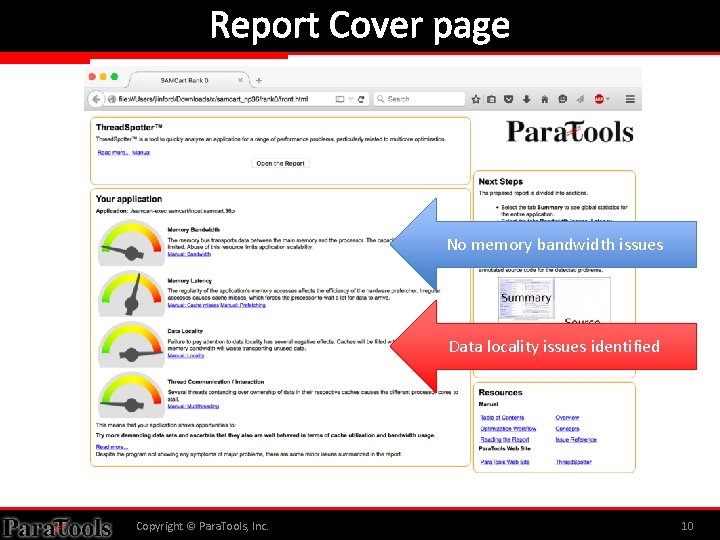Open the Issue Reference link
The image size is (720, 540).
point(576,439)
